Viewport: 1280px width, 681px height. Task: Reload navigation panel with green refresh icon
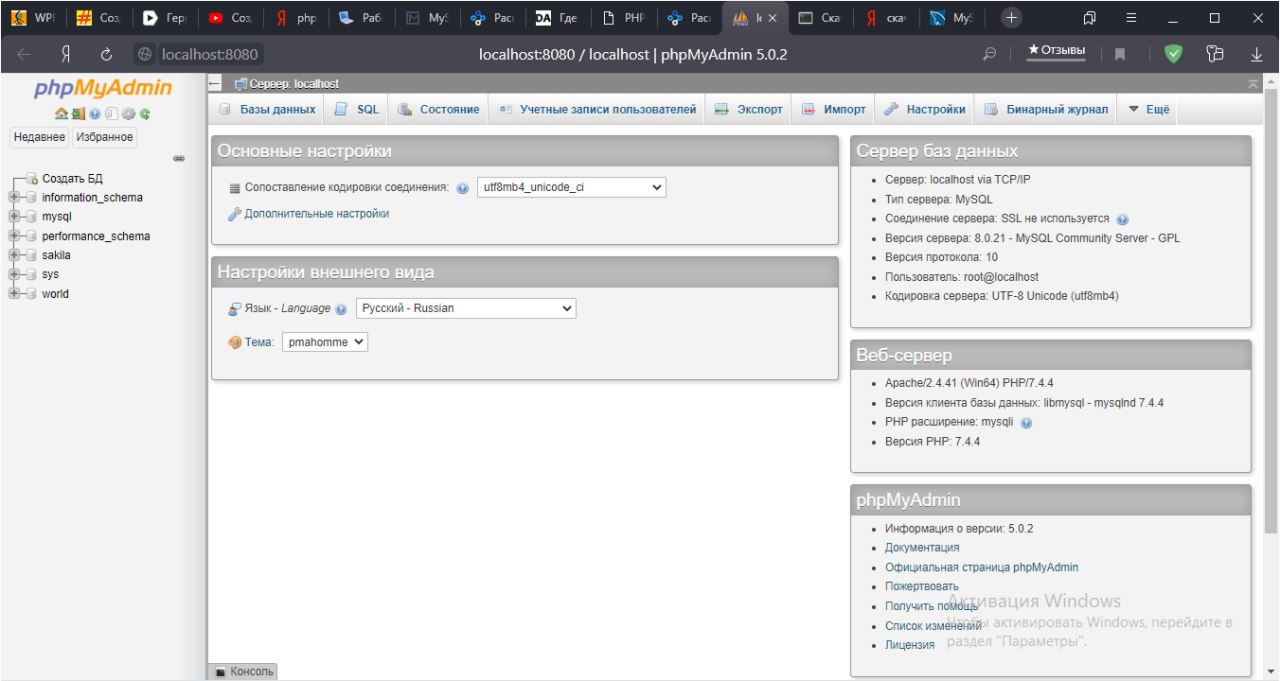[x=145, y=114]
